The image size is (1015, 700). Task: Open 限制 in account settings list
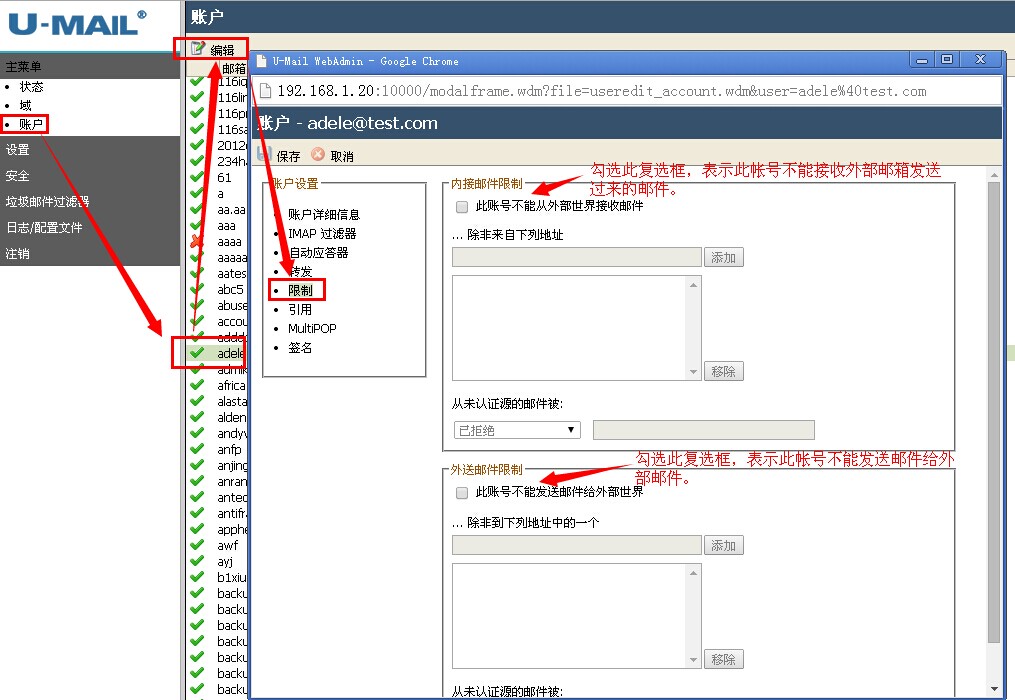(x=300, y=291)
